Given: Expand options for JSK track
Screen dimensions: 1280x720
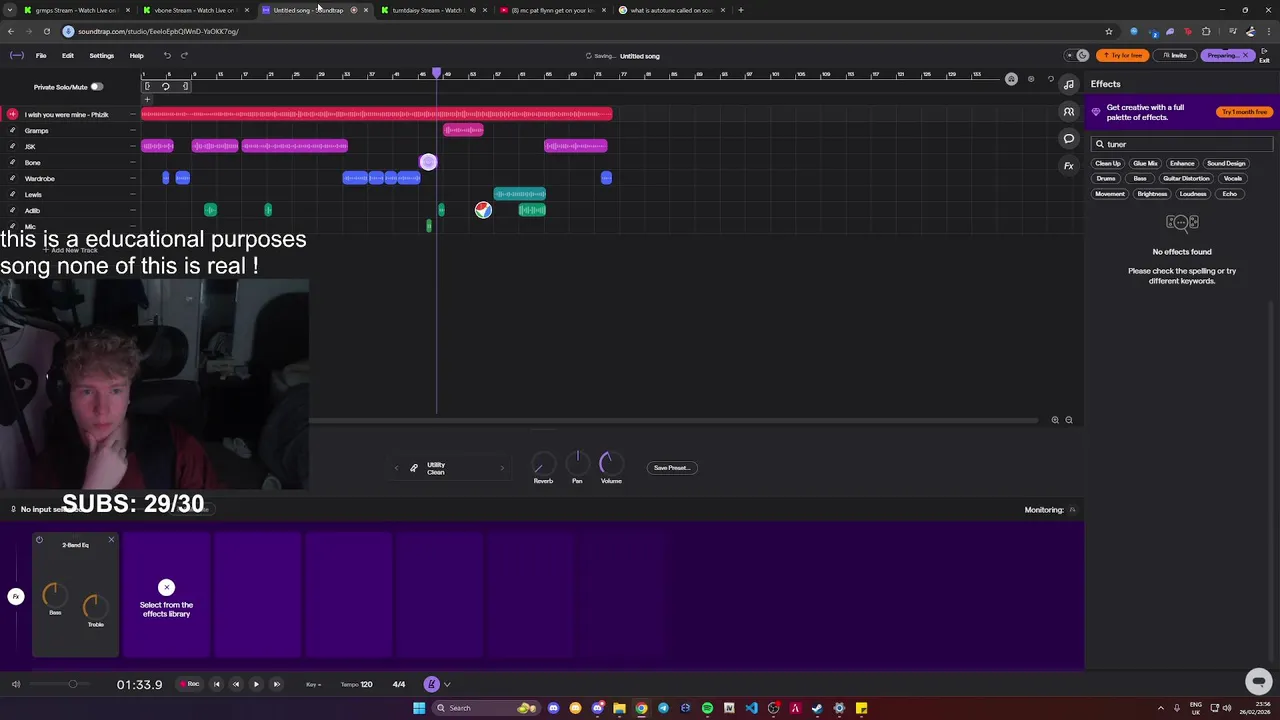Looking at the screenshot, I should coord(132,146).
